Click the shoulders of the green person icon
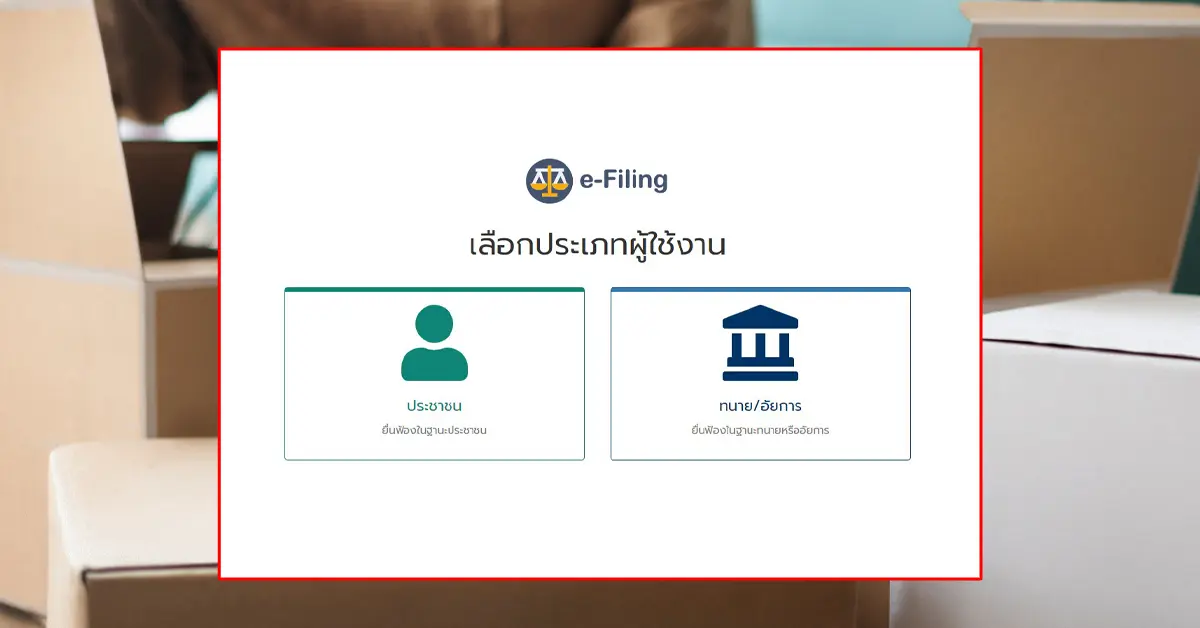This screenshot has height=628, width=1200. tap(434, 364)
